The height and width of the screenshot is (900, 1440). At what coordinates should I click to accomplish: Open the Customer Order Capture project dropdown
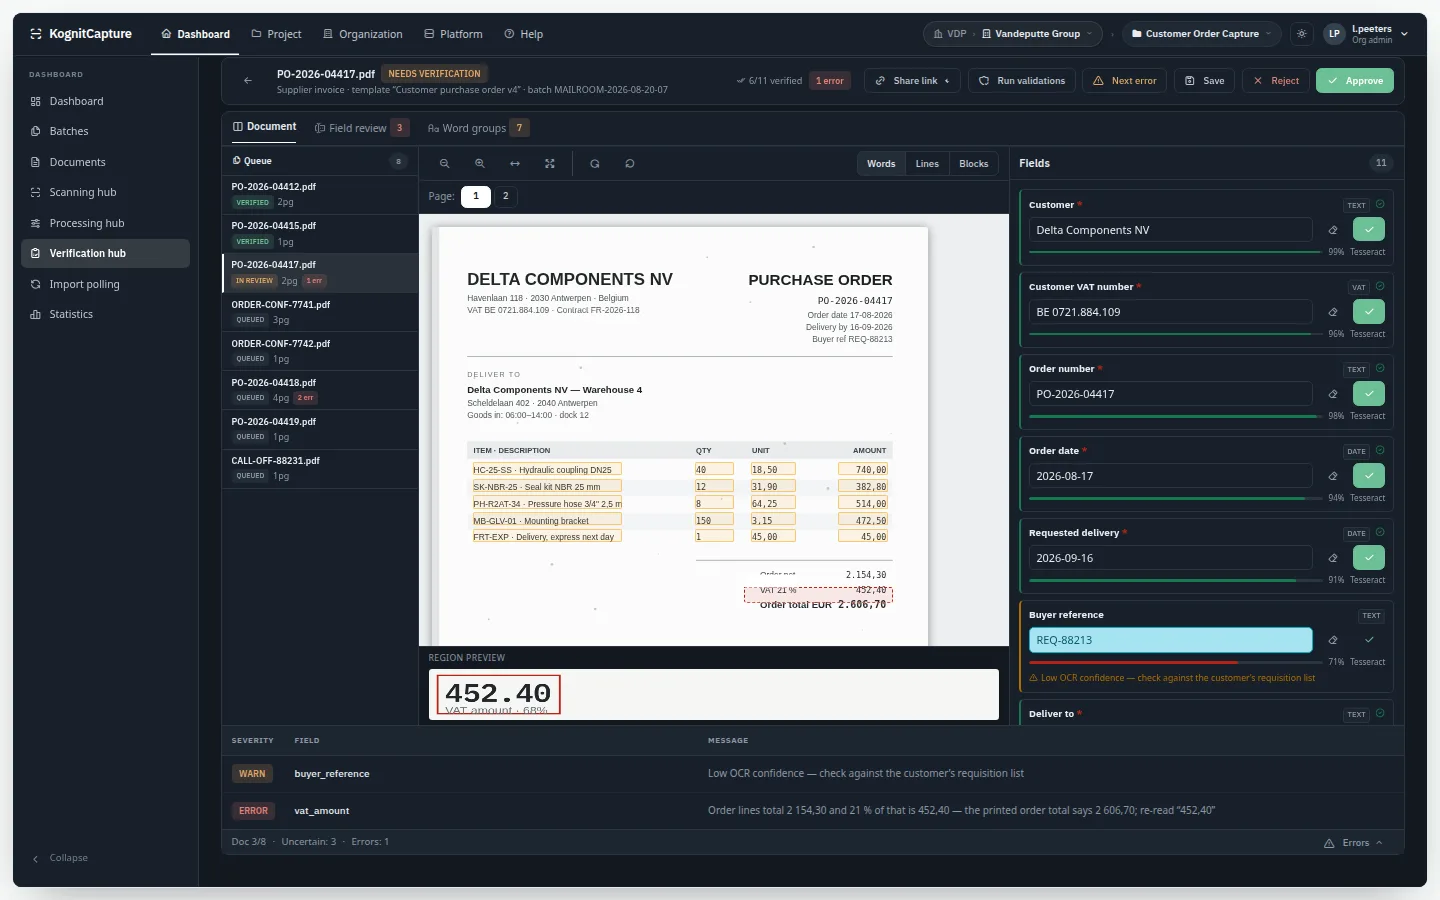tap(1202, 34)
